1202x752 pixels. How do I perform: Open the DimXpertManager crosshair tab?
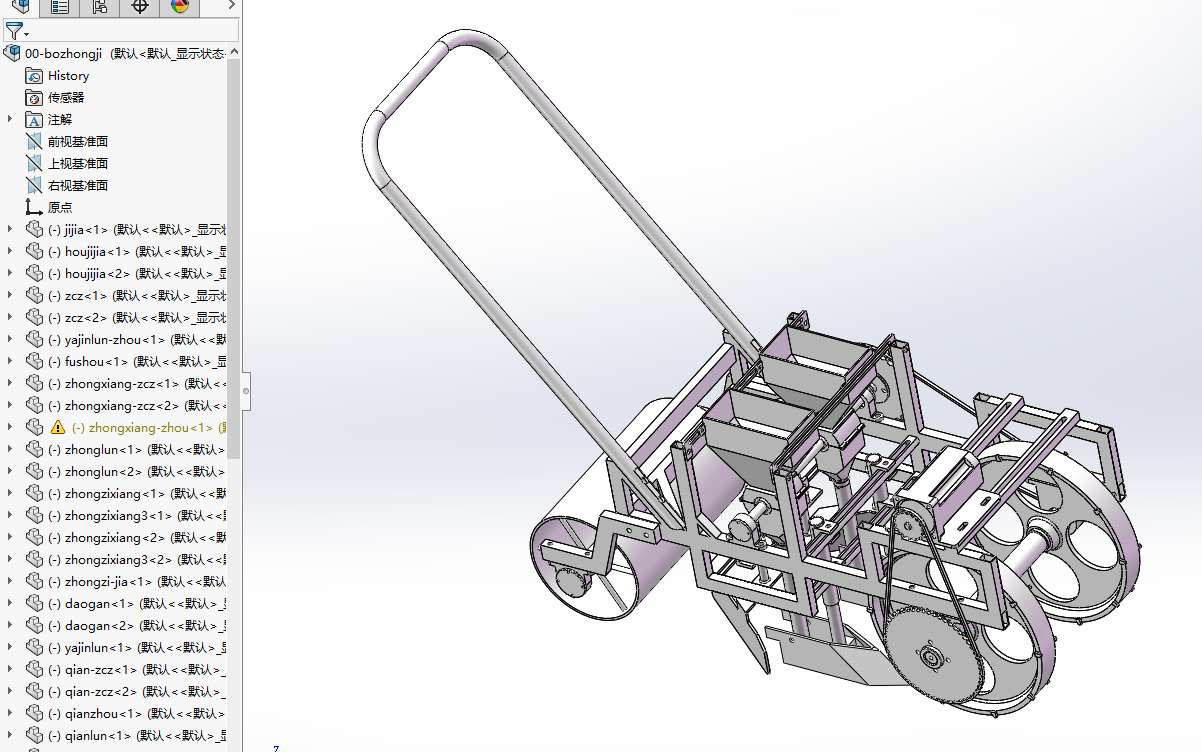[x=140, y=7]
